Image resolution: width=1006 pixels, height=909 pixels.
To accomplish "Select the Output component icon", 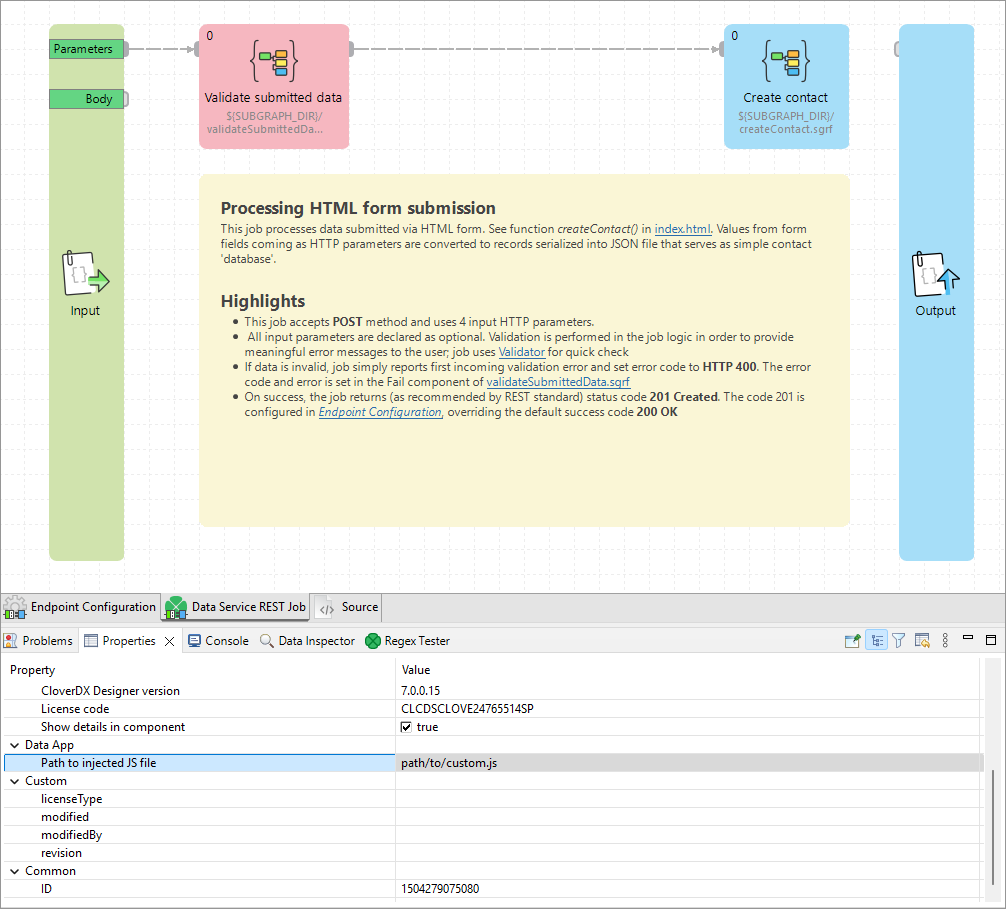I will [935, 273].
